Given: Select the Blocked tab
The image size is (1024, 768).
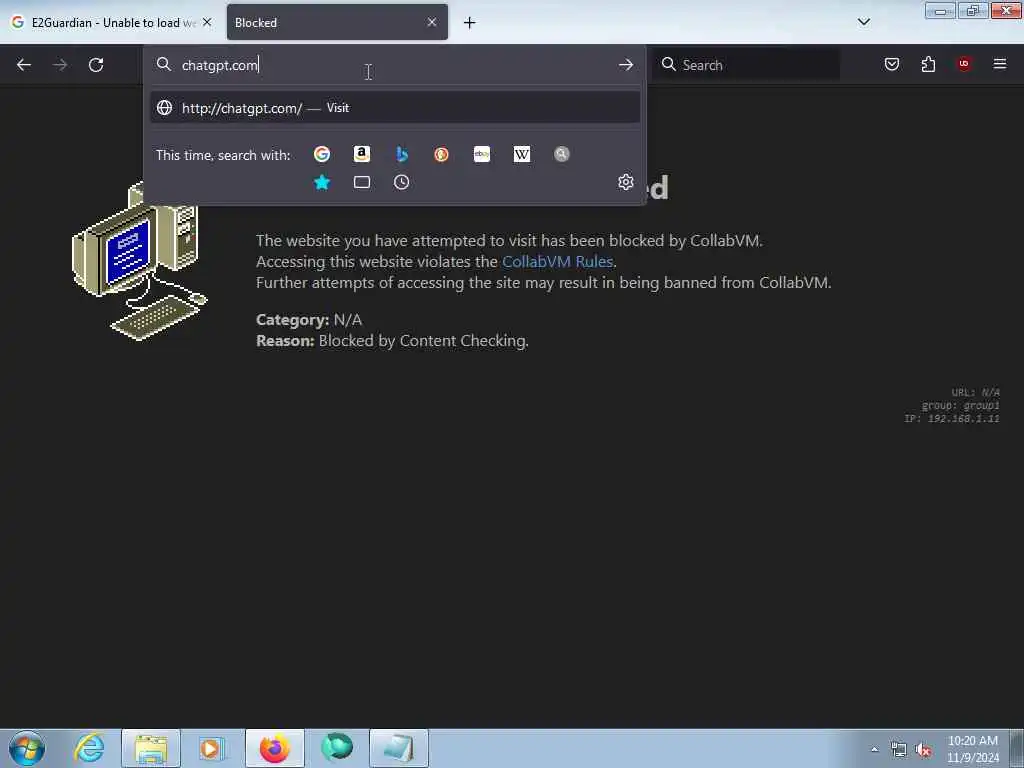Looking at the screenshot, I should (337, 22).
